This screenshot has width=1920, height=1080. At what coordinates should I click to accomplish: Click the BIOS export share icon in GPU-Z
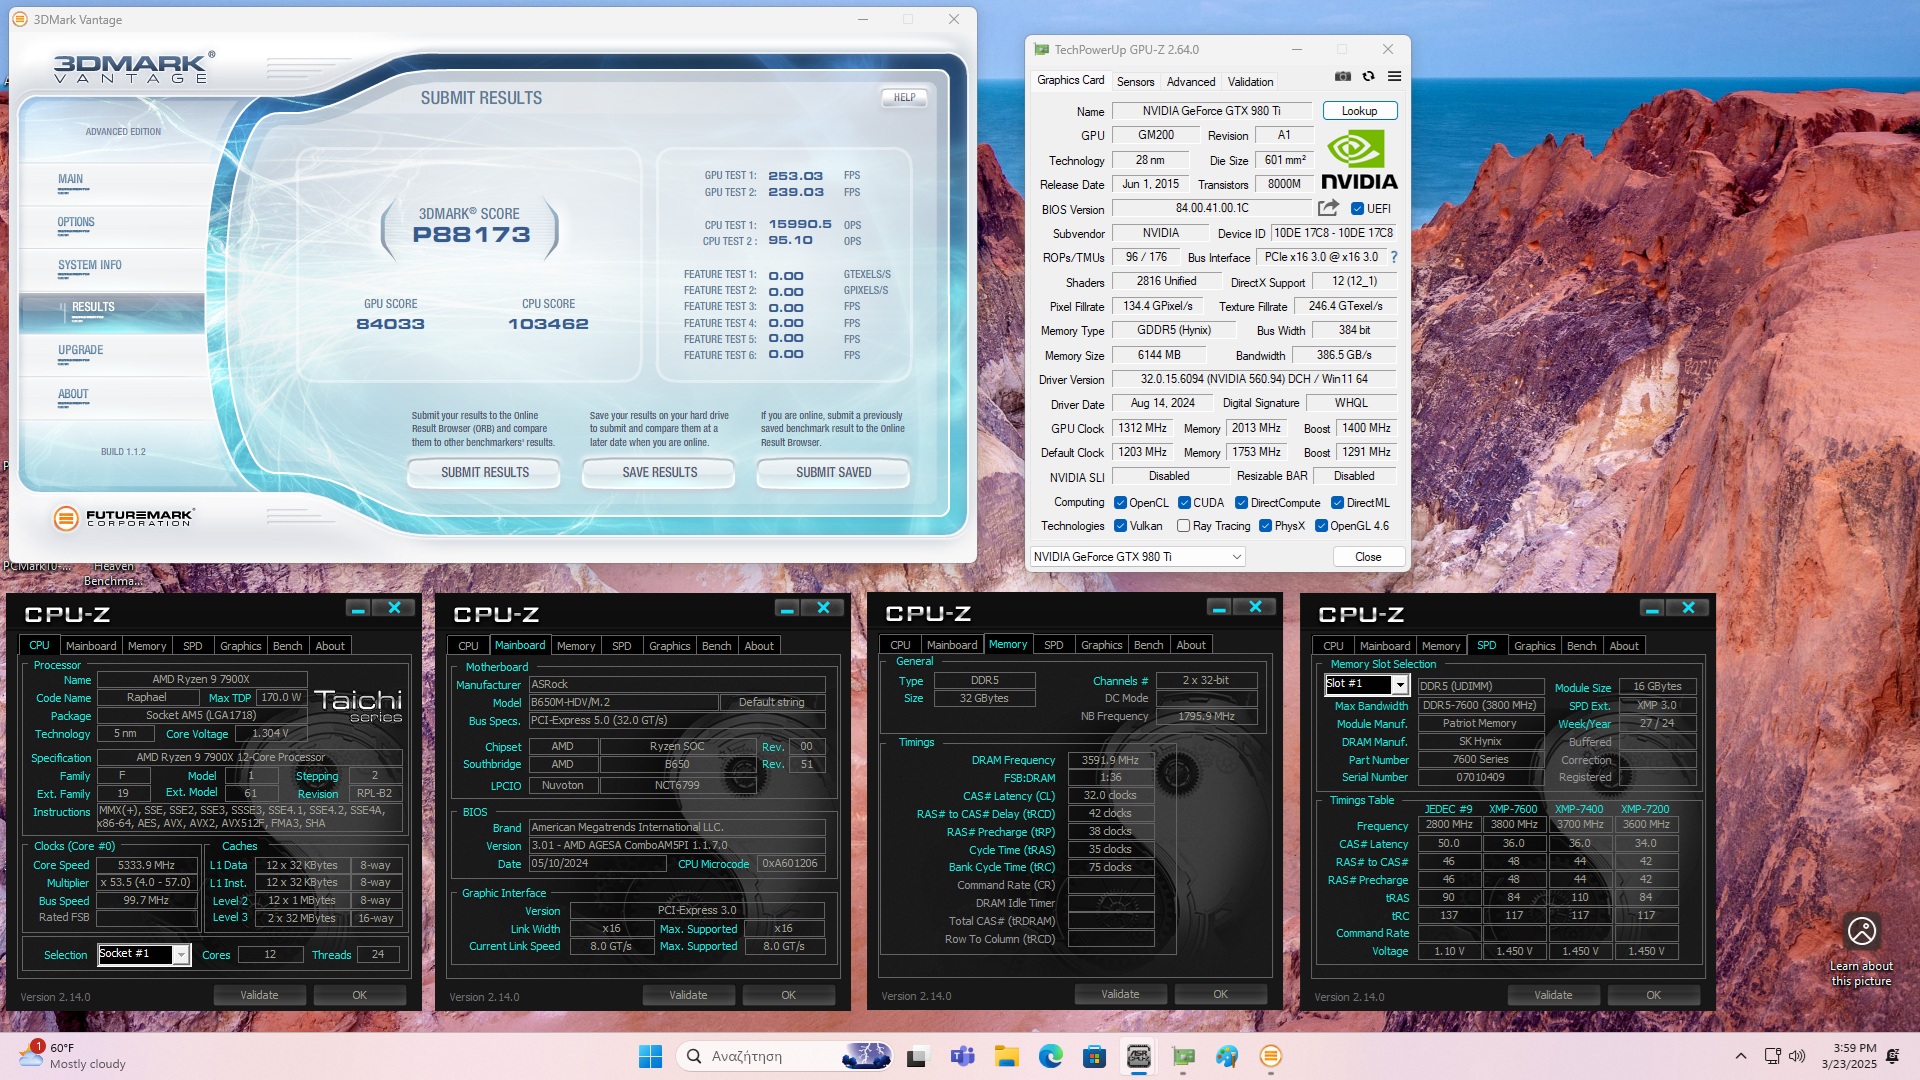click(x=1328, y=208)
